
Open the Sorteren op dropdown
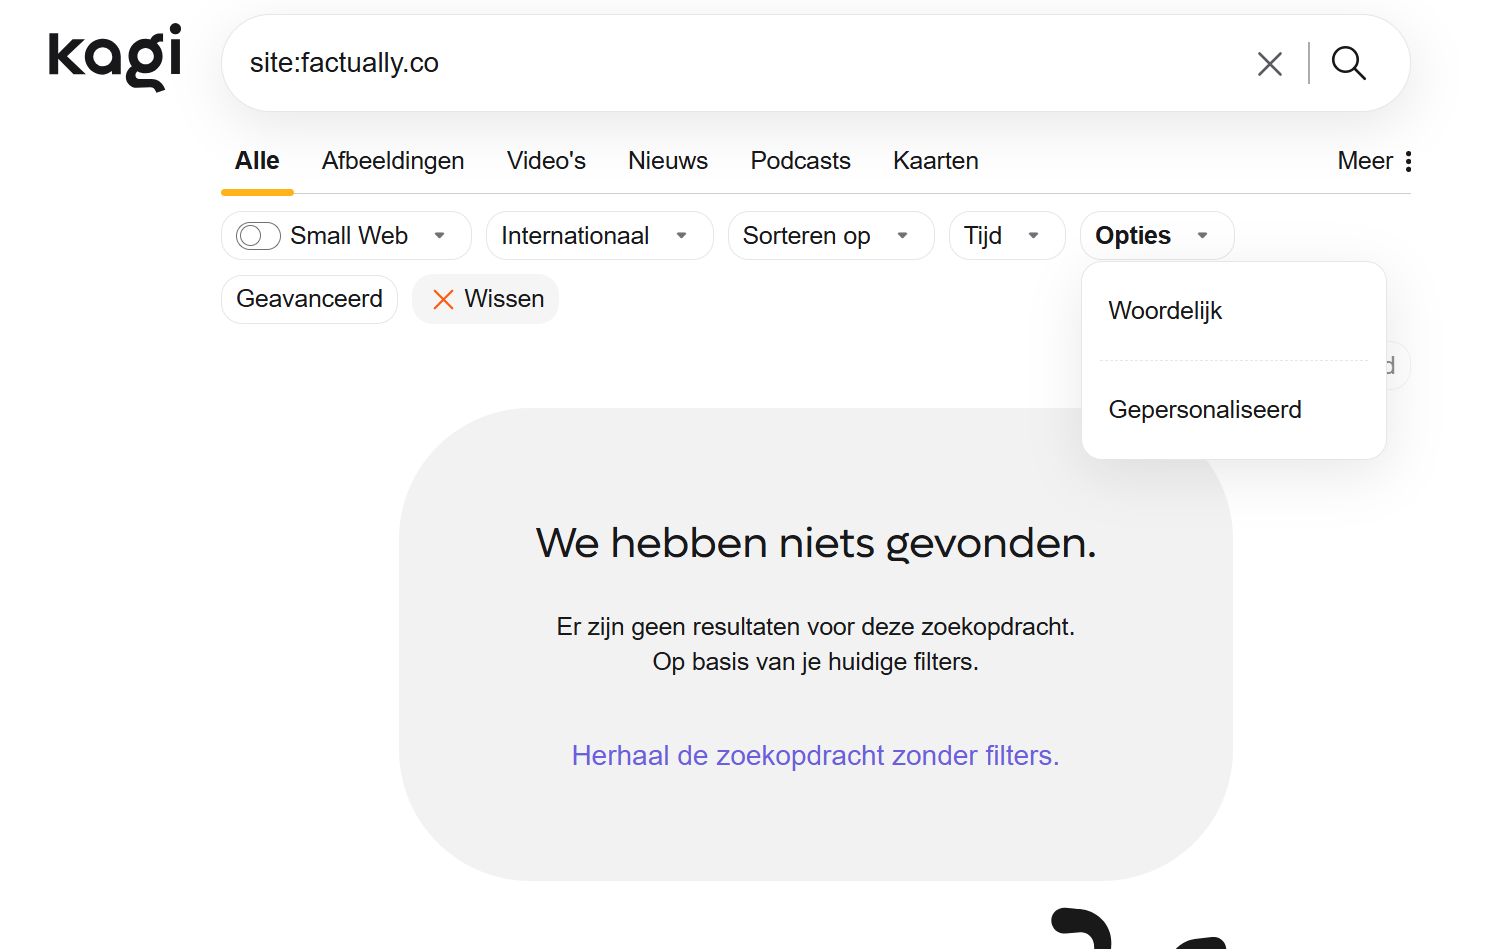point(831,236)
